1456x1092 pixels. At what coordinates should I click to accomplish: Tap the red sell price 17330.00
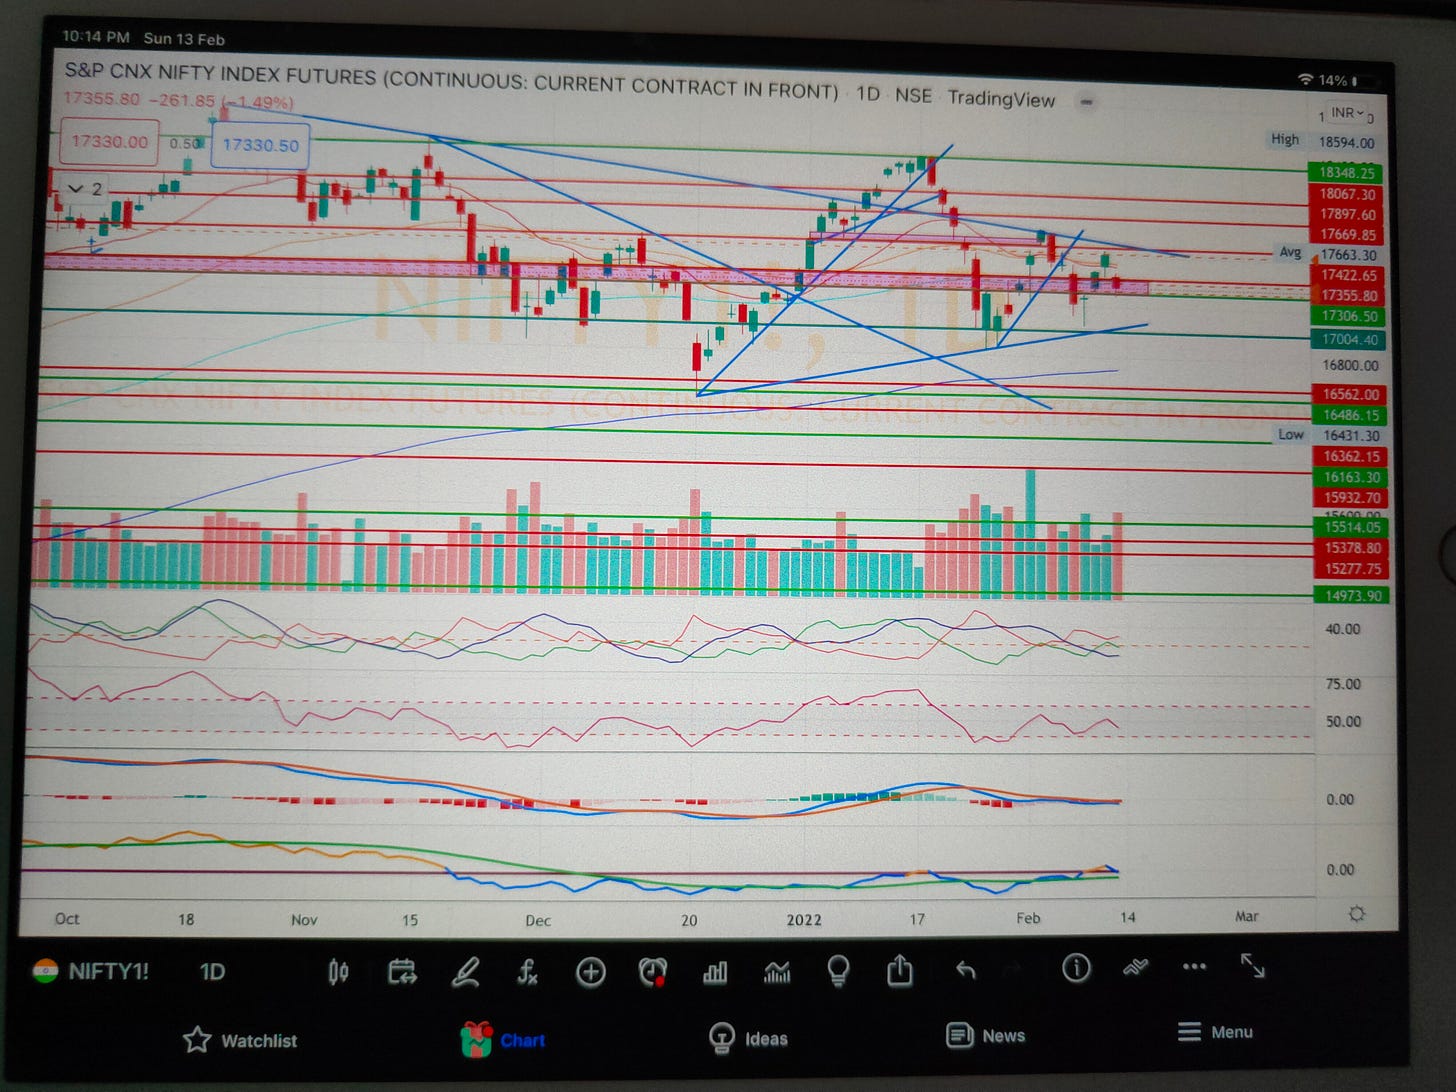[x=109, y=142]
